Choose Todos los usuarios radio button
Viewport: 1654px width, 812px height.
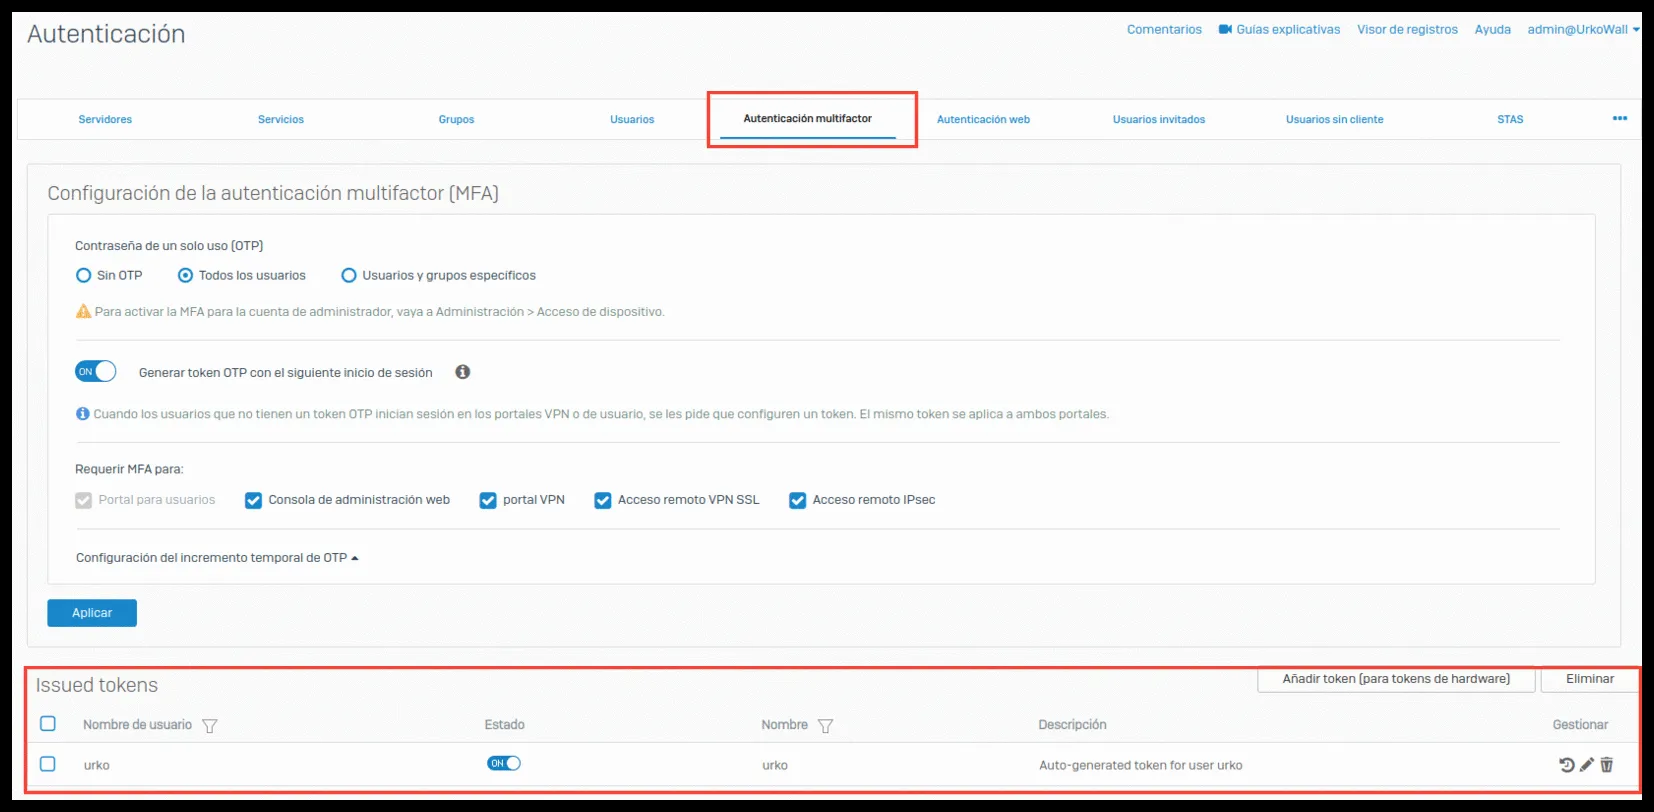pyautogui.click(x=185, y=275)
